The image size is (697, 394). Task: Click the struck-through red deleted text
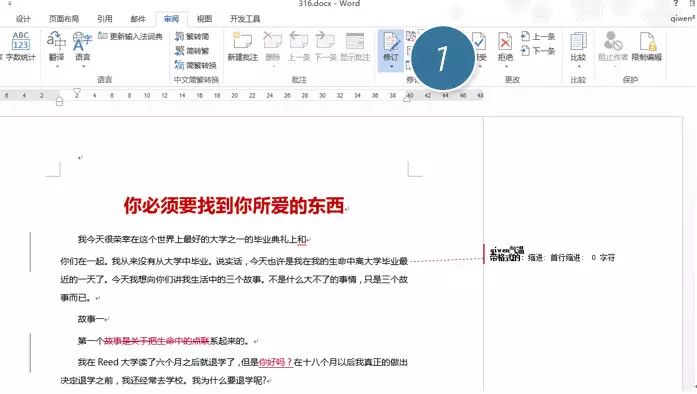[x=156, y=341]
